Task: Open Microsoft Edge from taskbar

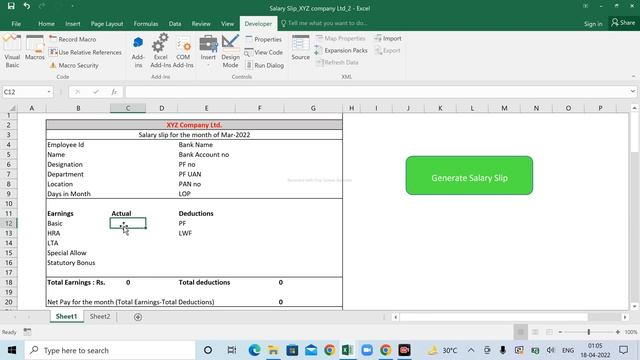Action: (254, 350)
